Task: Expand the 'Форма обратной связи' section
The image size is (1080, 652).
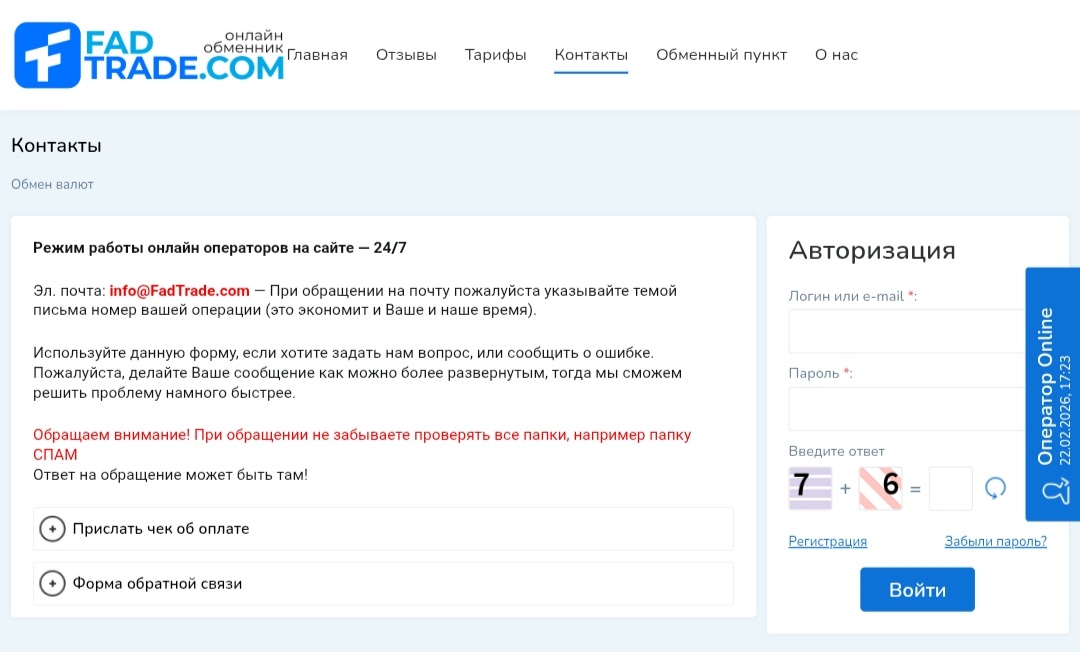Action: 157,583
